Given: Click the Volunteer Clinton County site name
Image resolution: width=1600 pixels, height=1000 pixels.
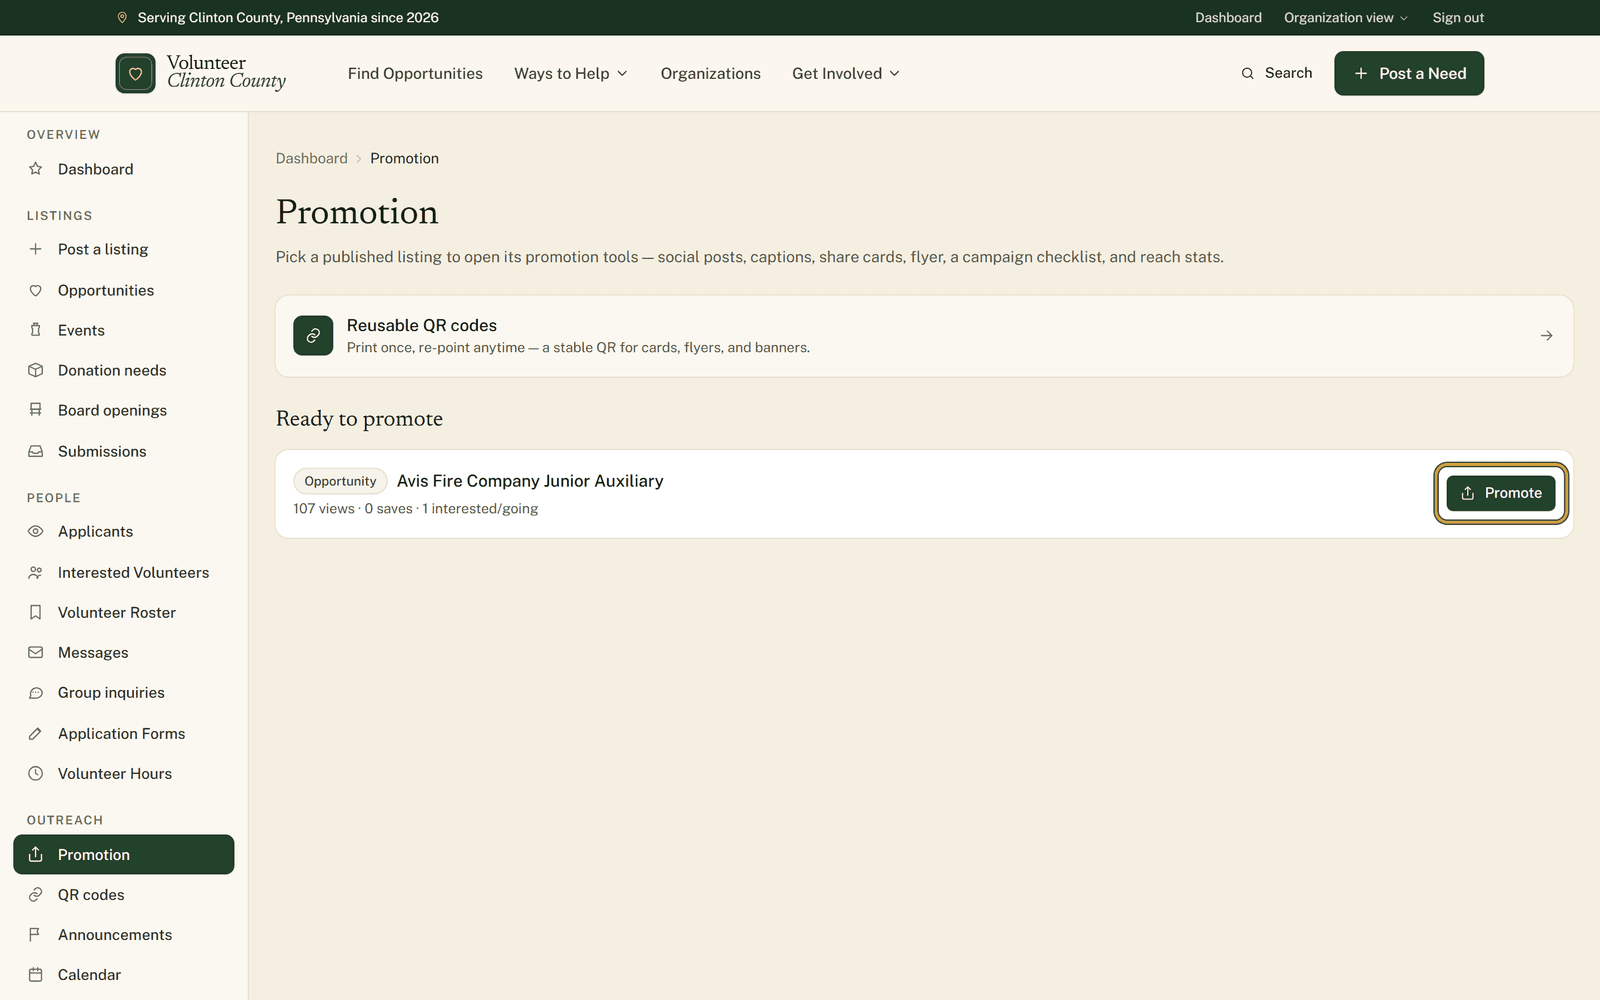Looking at the screenshot, I should [x=226, y=72].
